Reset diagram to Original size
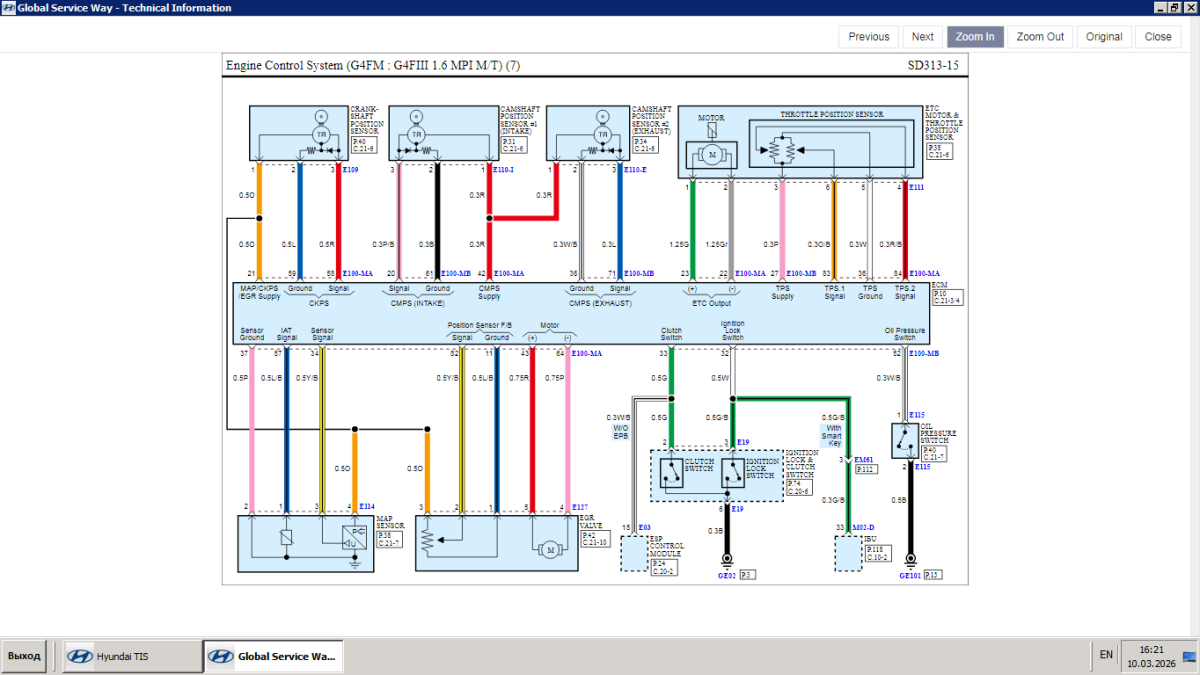 coord(1104,37)
